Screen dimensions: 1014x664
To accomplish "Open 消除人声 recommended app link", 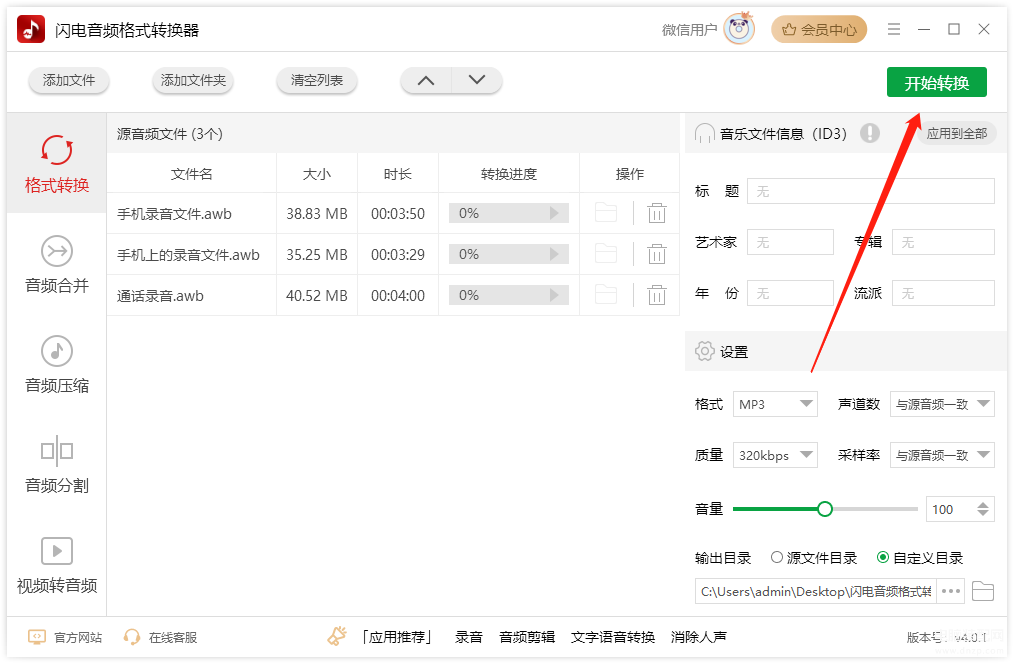I will 698,637.
